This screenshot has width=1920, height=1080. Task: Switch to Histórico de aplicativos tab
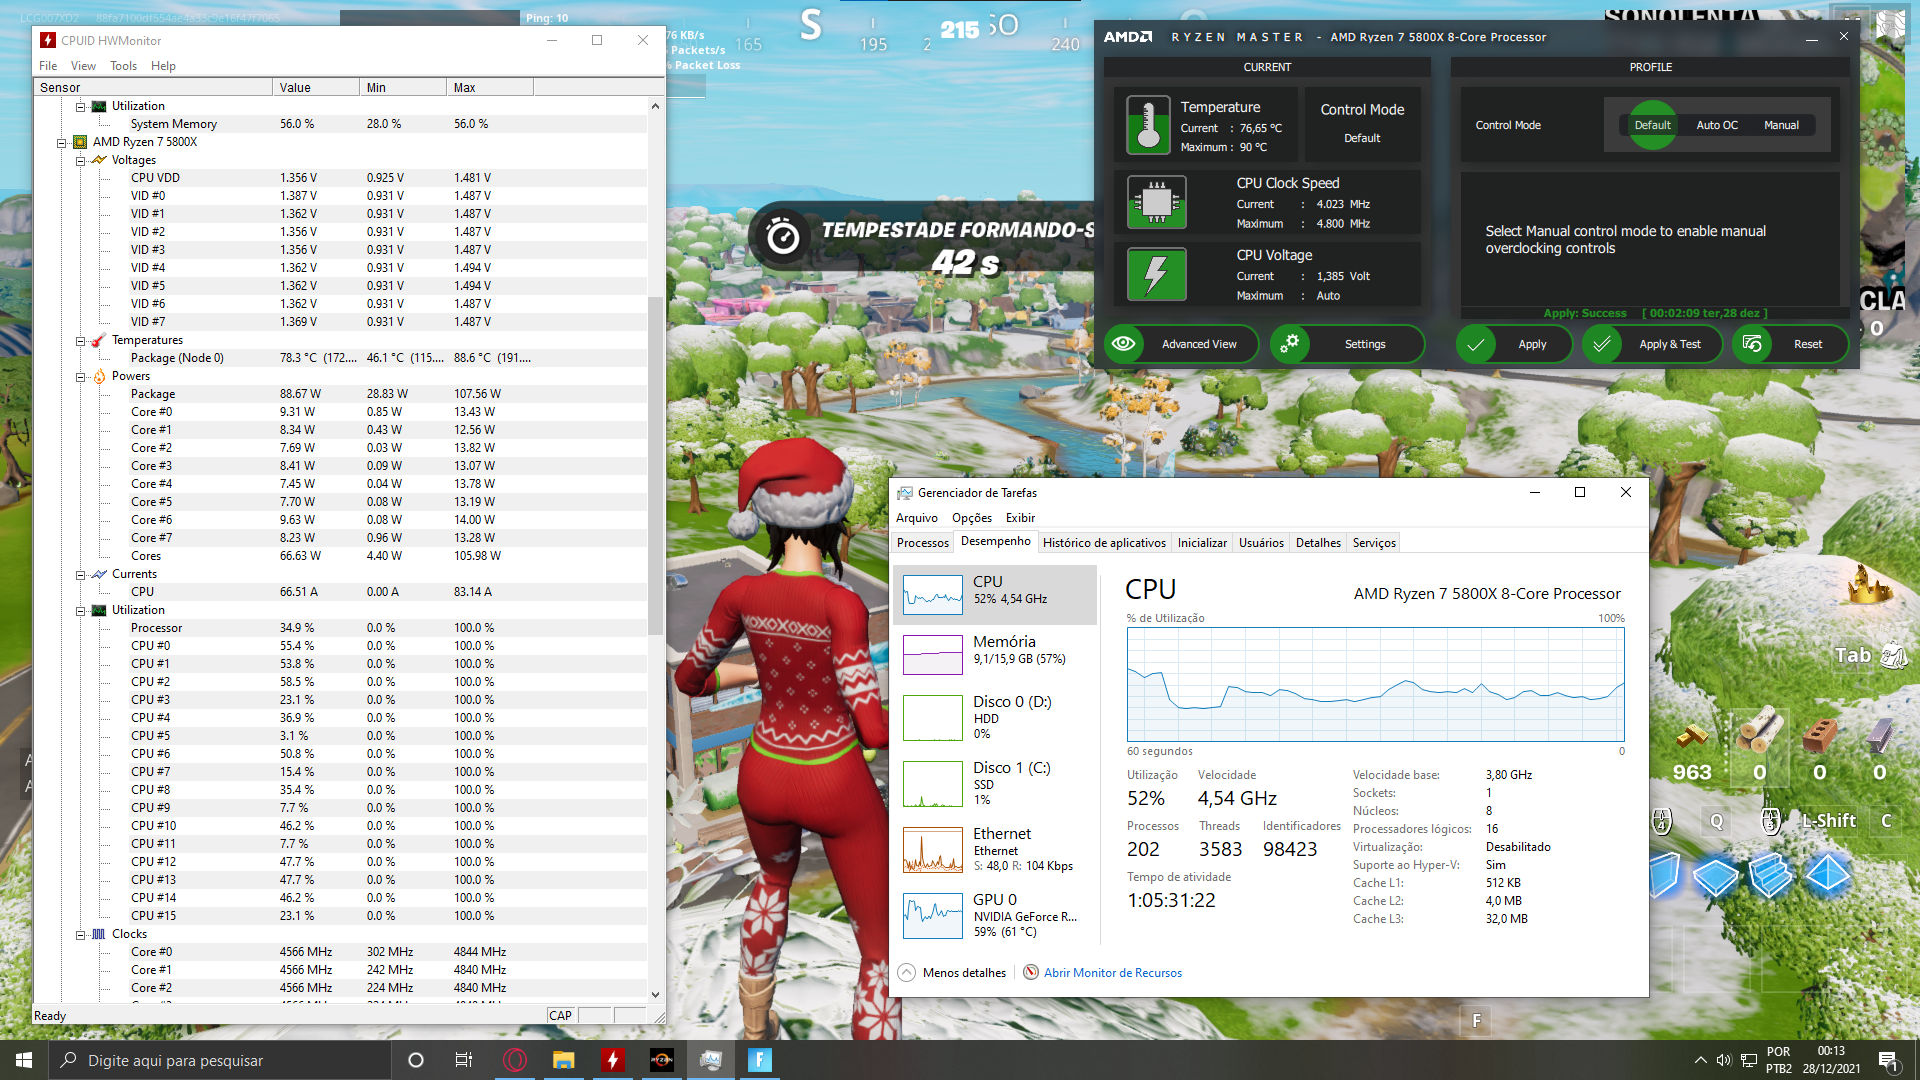[x=1104, y=543]
